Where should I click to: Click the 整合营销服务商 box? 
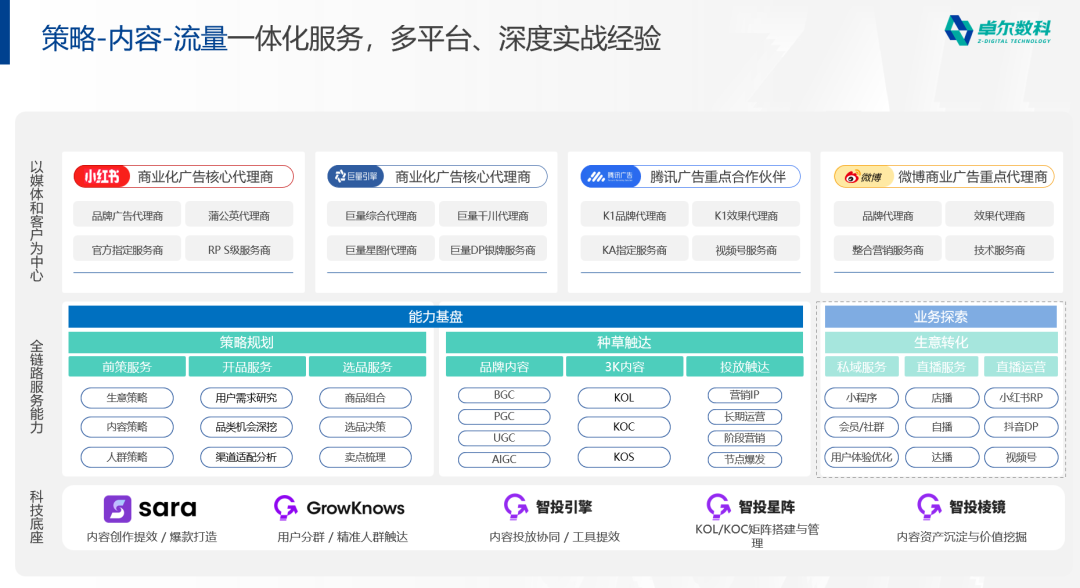[x=888, y=250]
